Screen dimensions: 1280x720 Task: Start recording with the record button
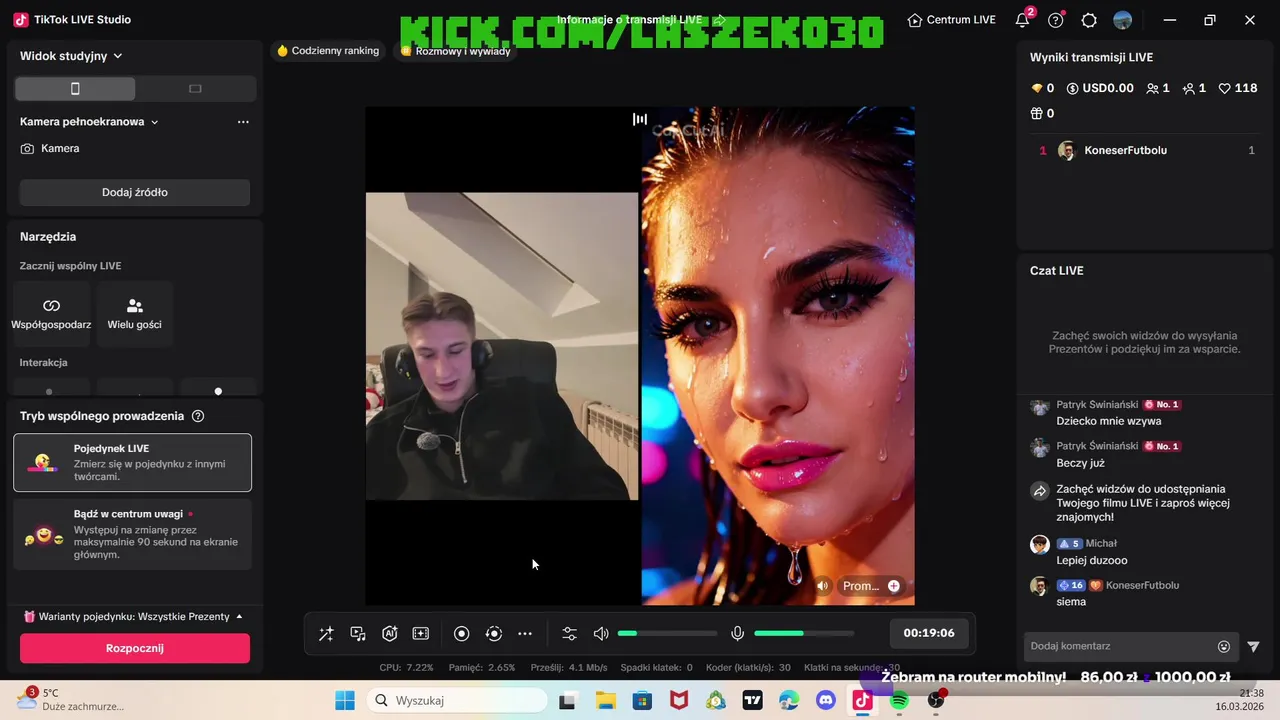(461, 634)
